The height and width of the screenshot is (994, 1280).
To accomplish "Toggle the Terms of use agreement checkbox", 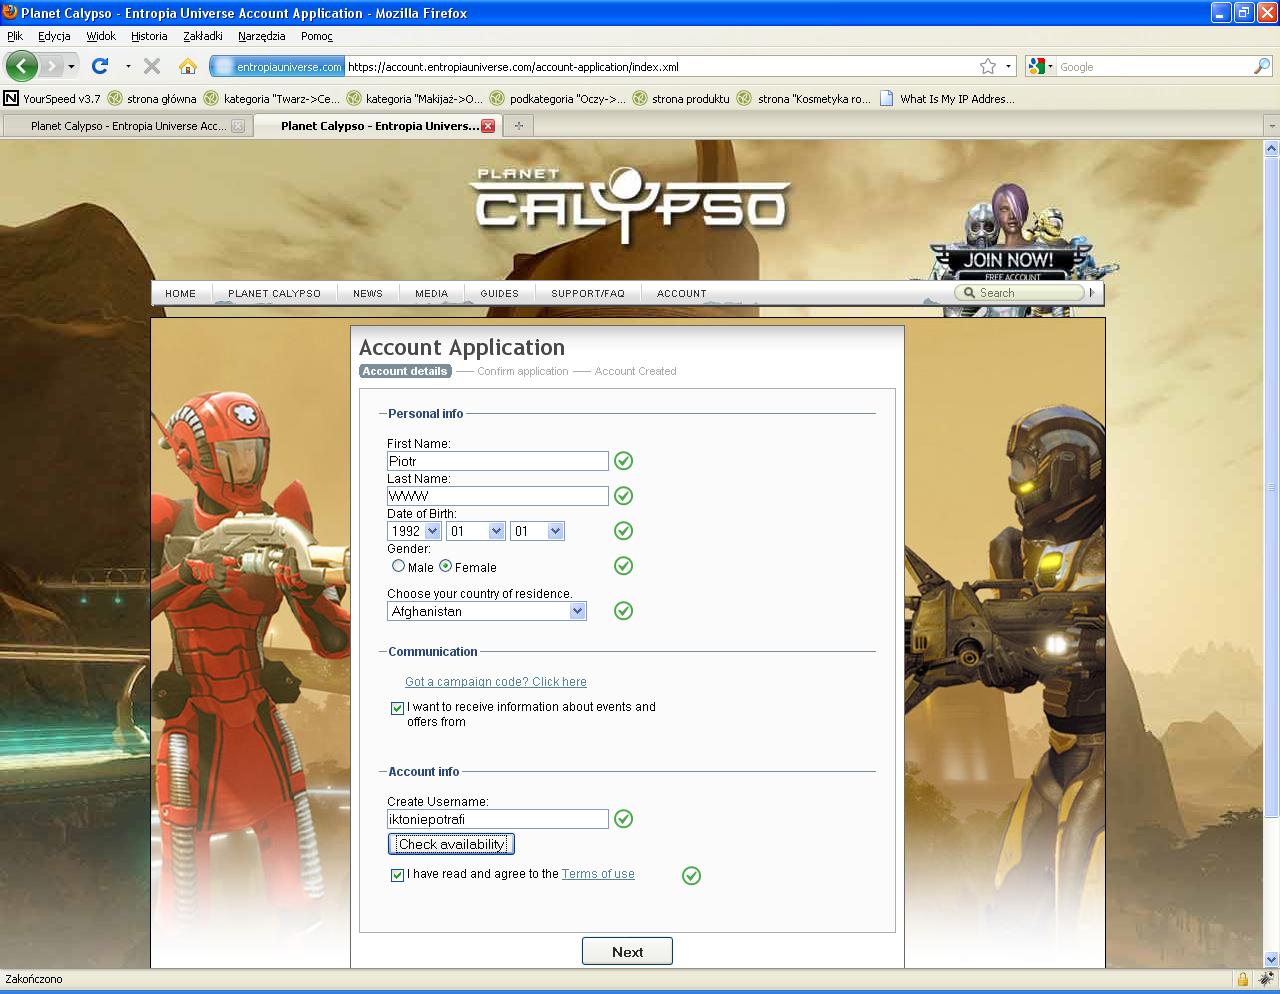I will point(397,875).
